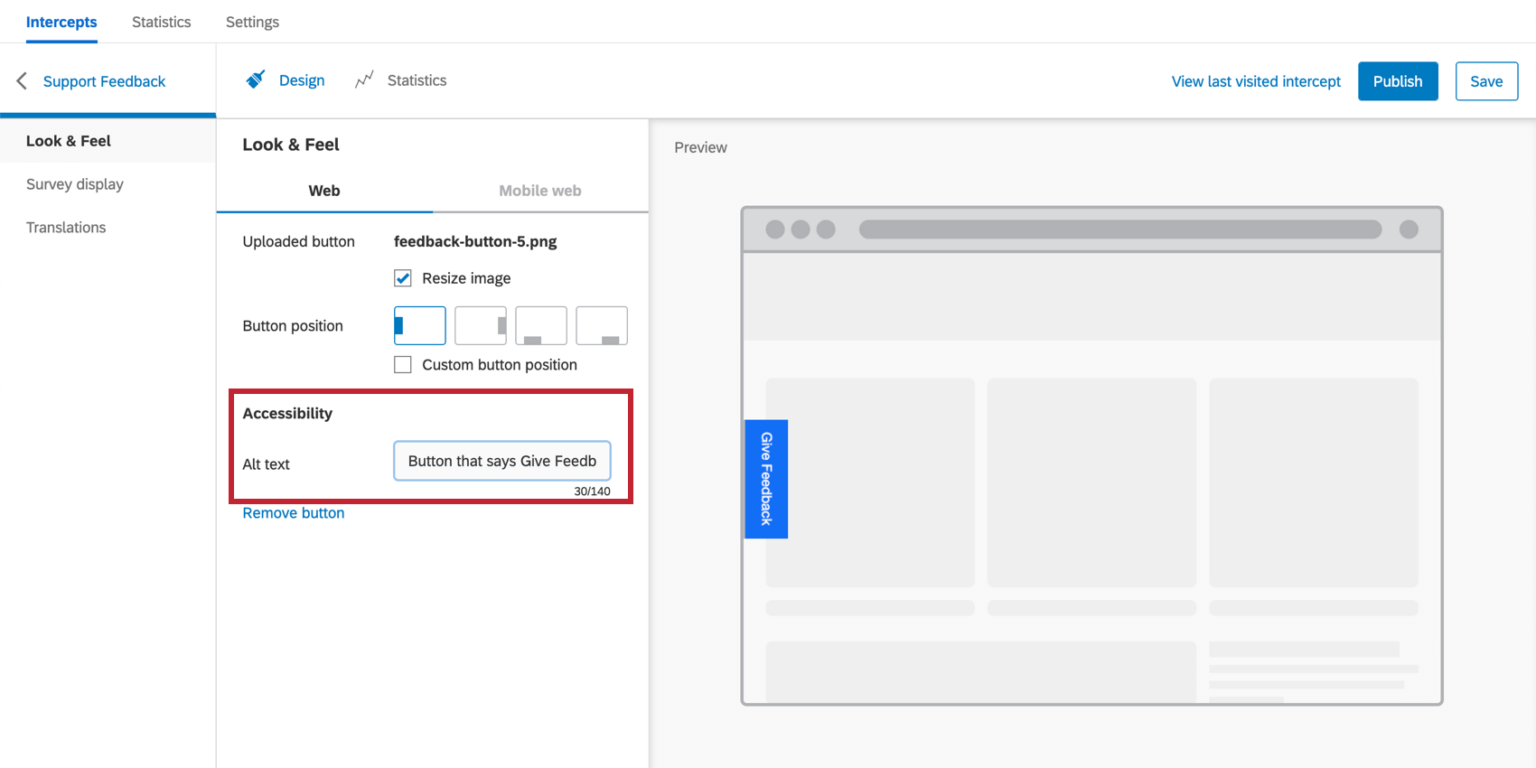Select the right-side button position icon
Viewport: 1536px width, 768px height.
(x=480, y=326)
